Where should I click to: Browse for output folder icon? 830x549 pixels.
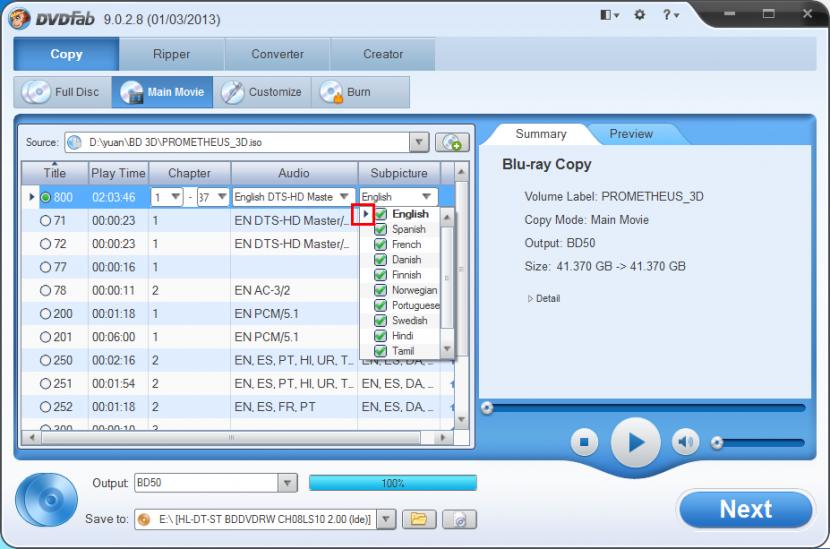(419, 519)
